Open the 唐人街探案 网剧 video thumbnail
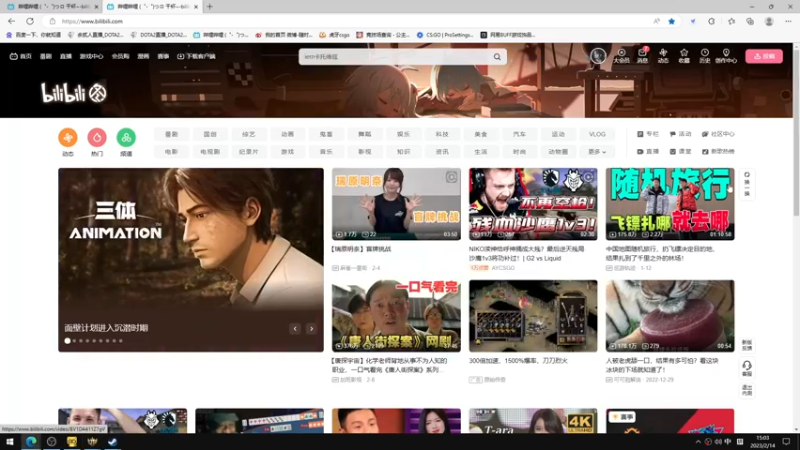This screenshot has height=450, width=800. pos(396,316)
